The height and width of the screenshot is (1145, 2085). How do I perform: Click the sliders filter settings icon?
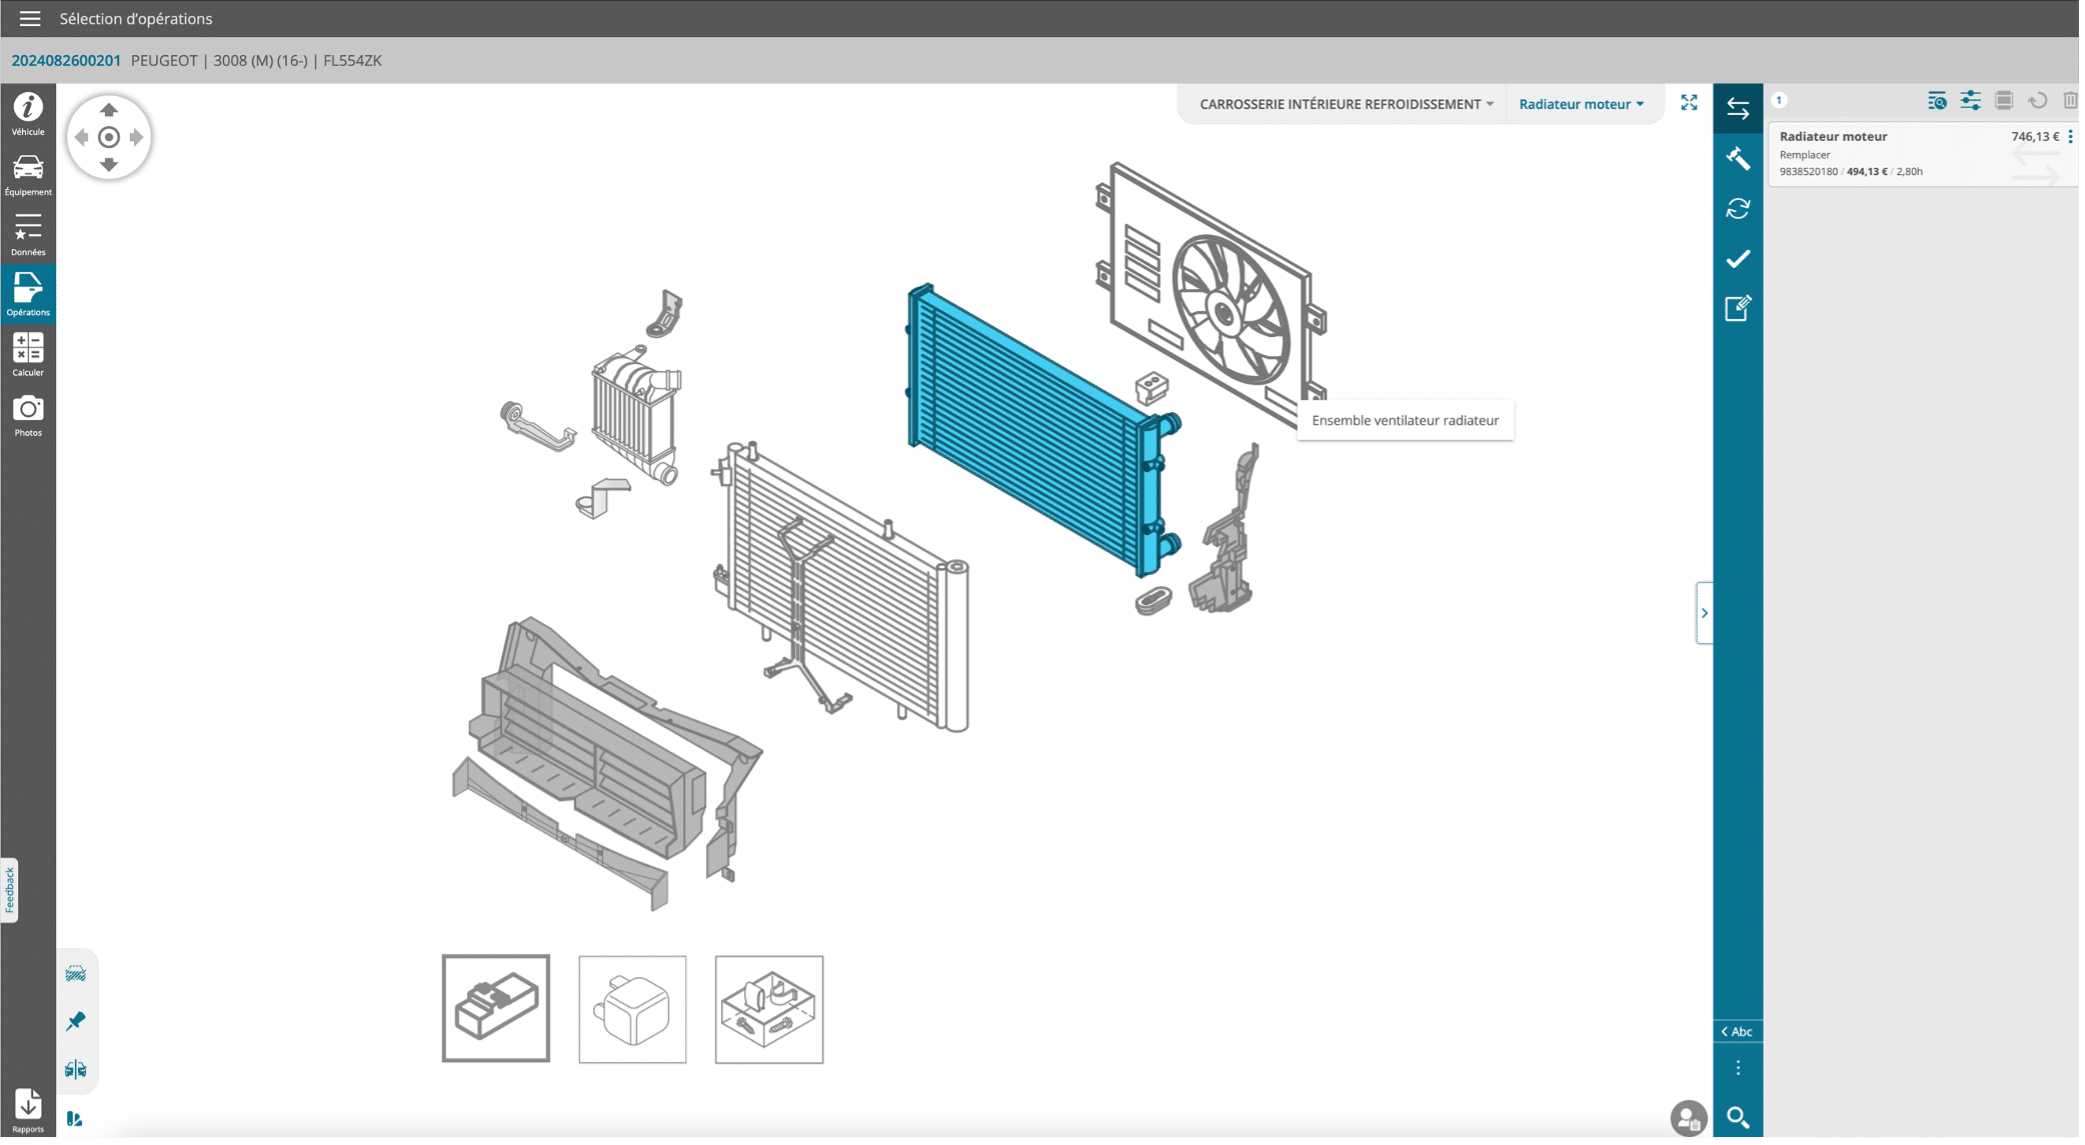point(1970,101)
